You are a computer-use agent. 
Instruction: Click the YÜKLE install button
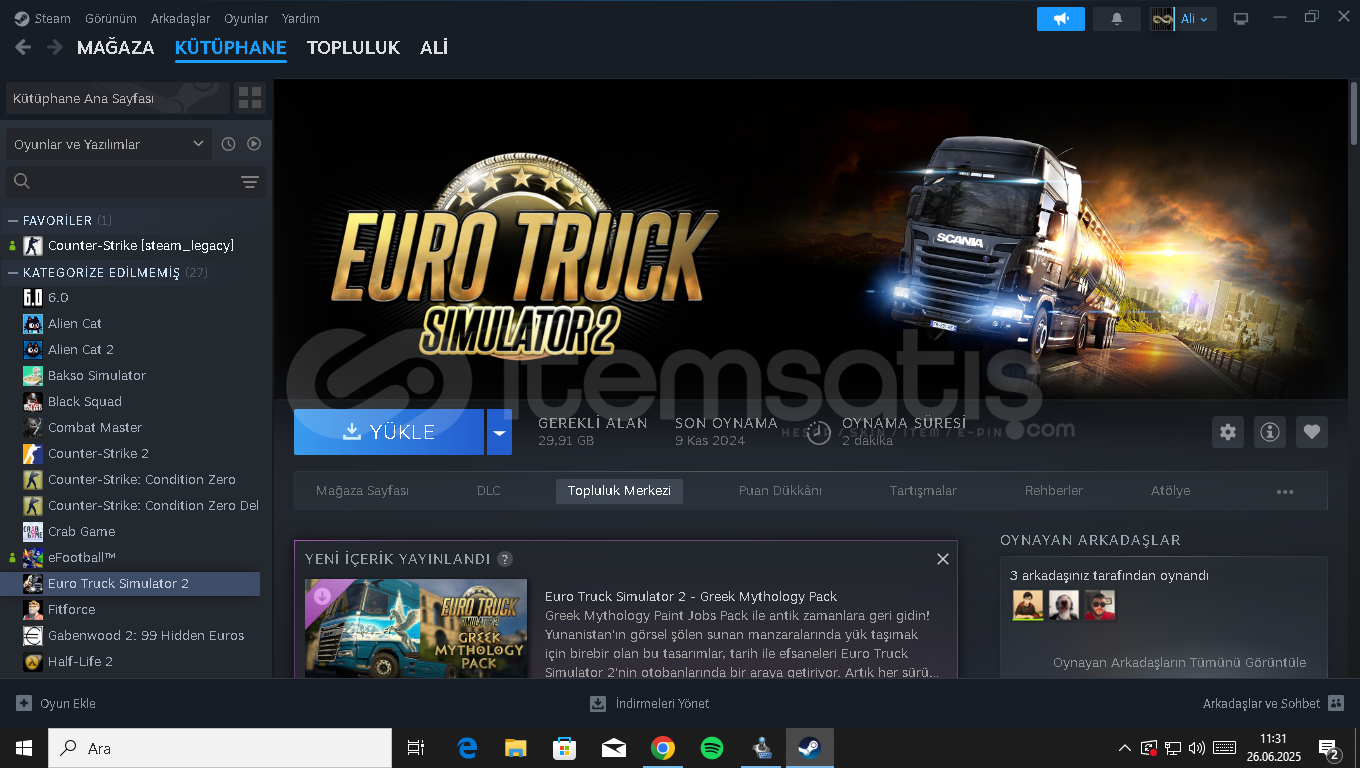coord(389,432)
